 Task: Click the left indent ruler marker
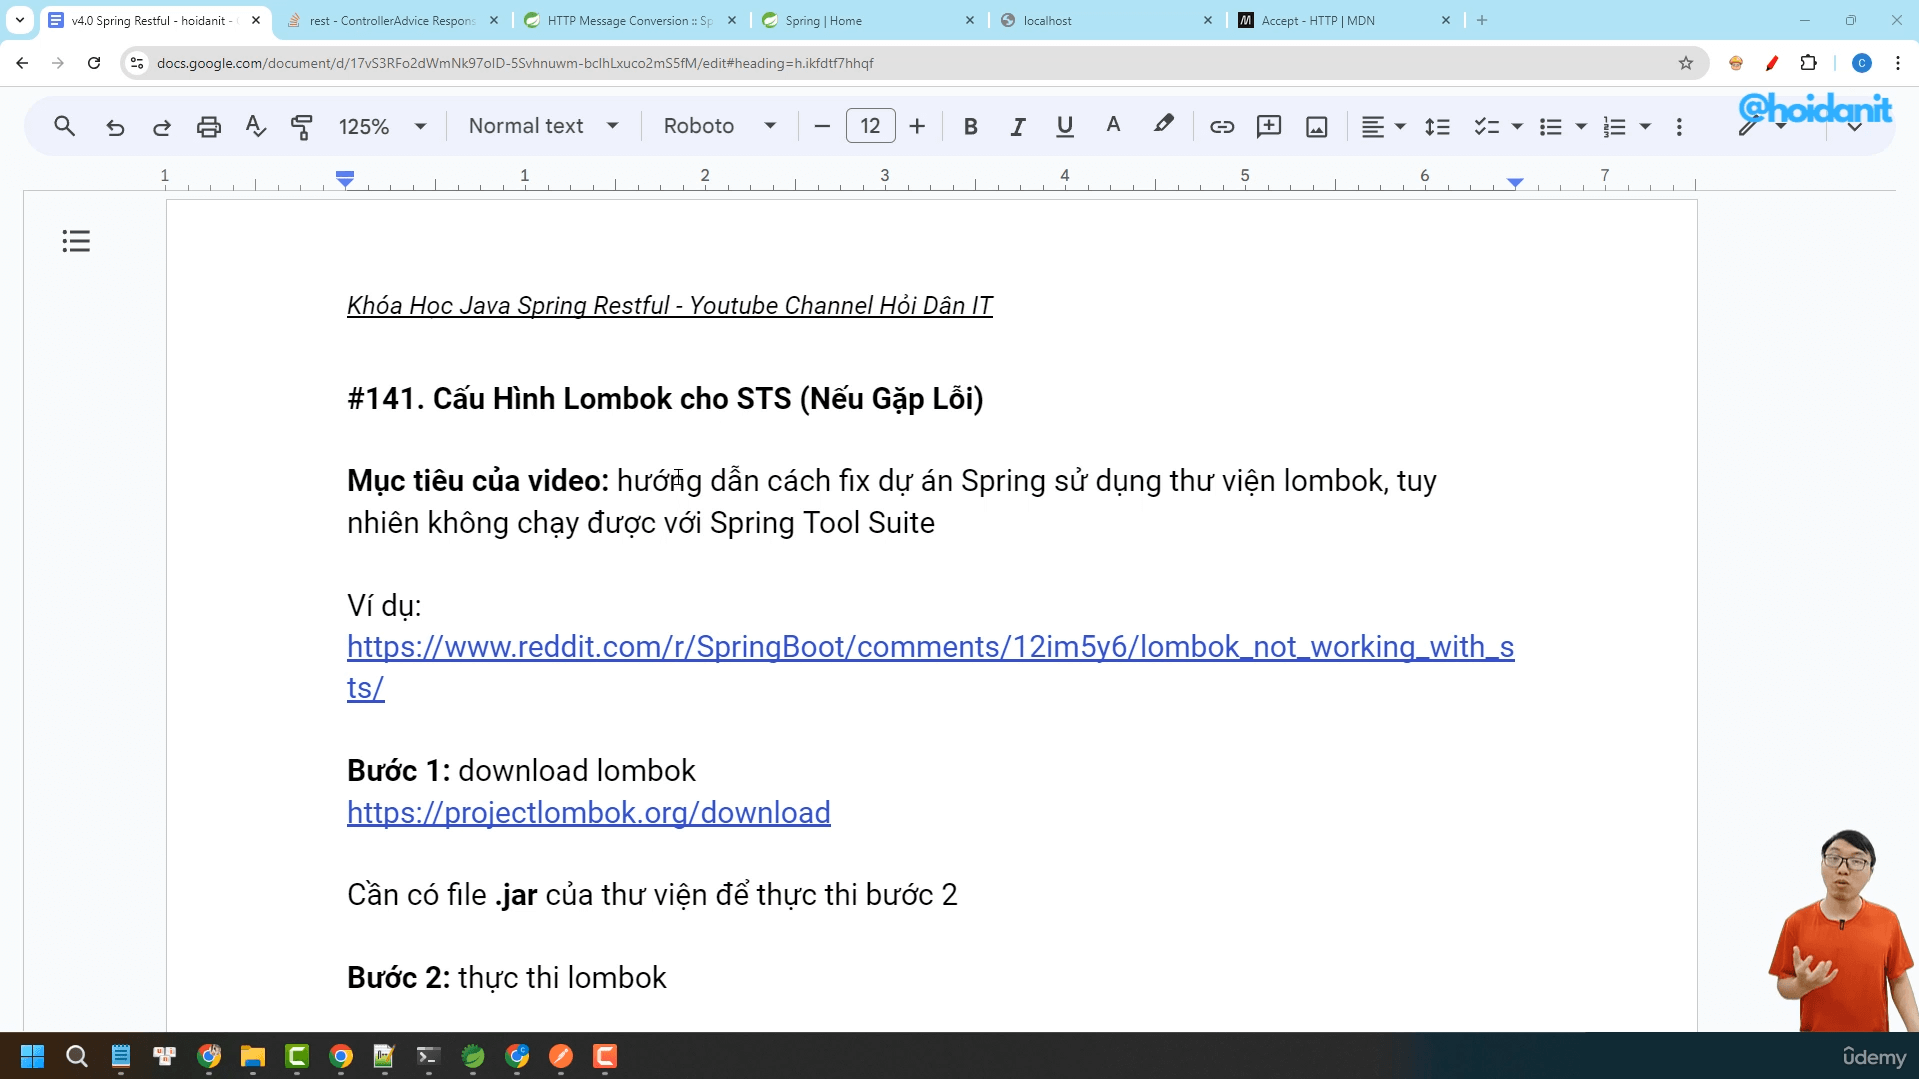tap(345, 182)
